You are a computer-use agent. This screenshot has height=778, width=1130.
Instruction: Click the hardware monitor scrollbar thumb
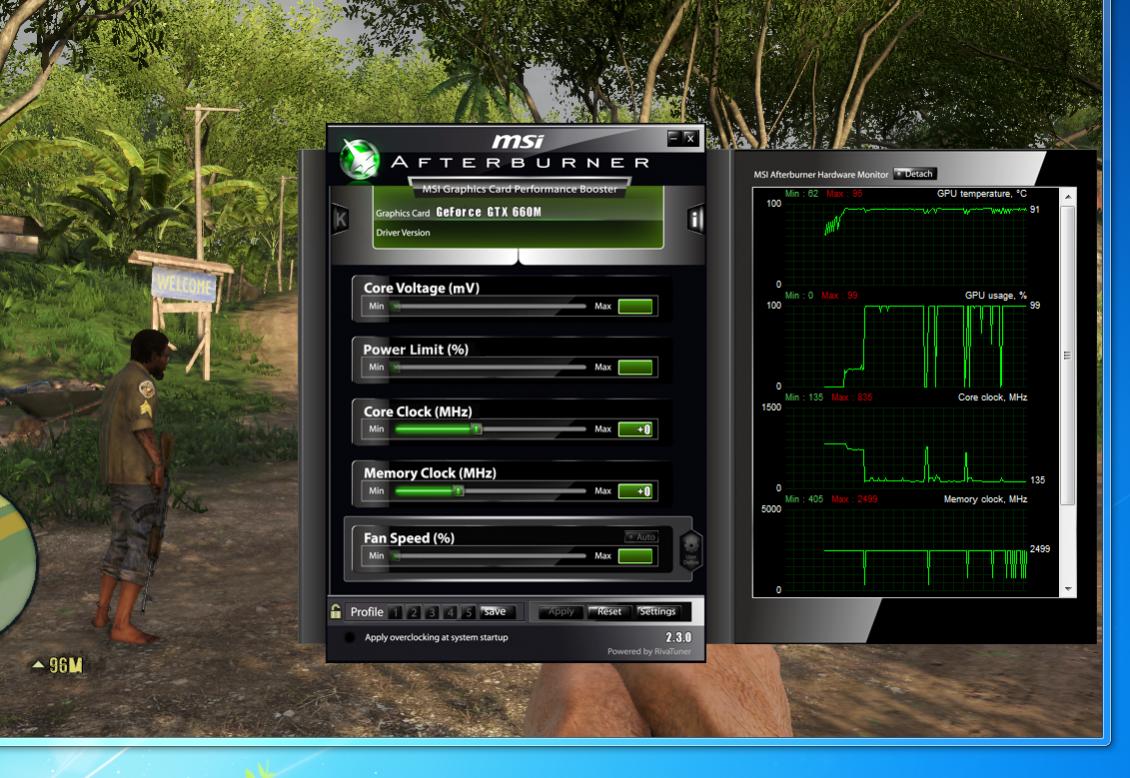[1068, 355]
